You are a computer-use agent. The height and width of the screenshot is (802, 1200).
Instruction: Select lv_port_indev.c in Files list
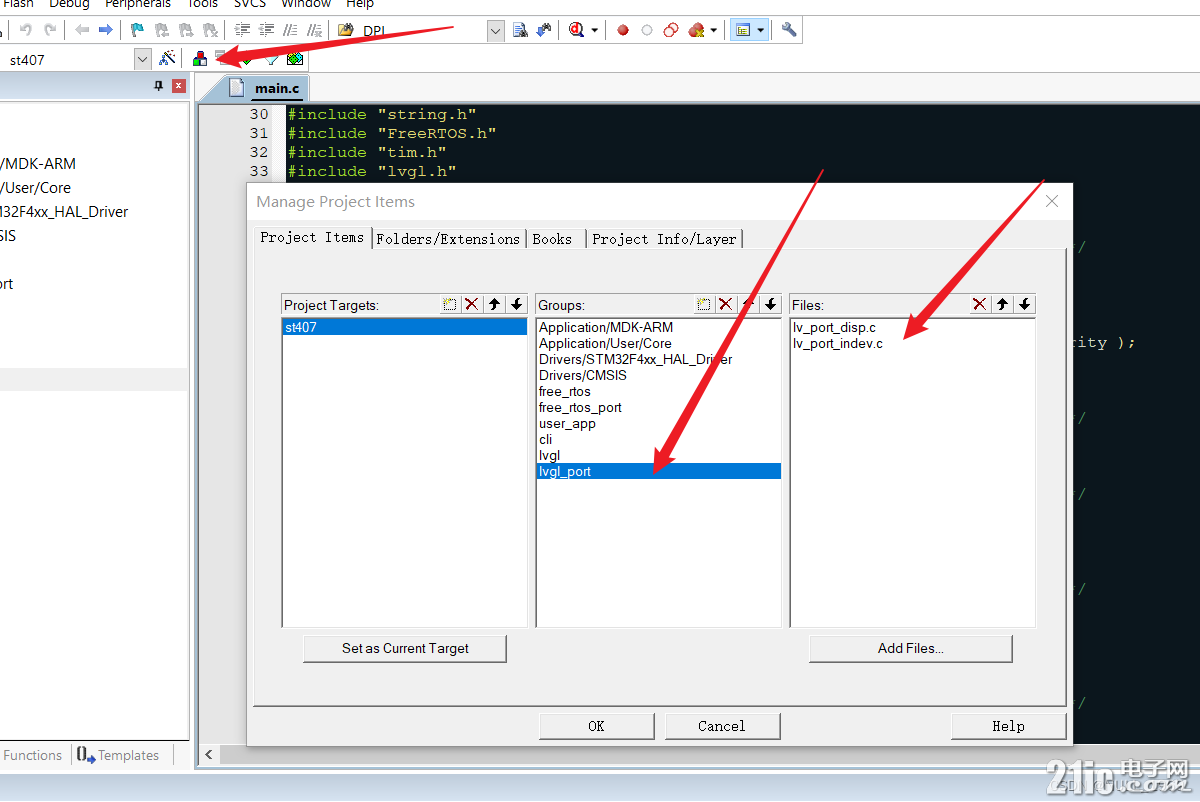pyautogui.click(x=838, y=344)
